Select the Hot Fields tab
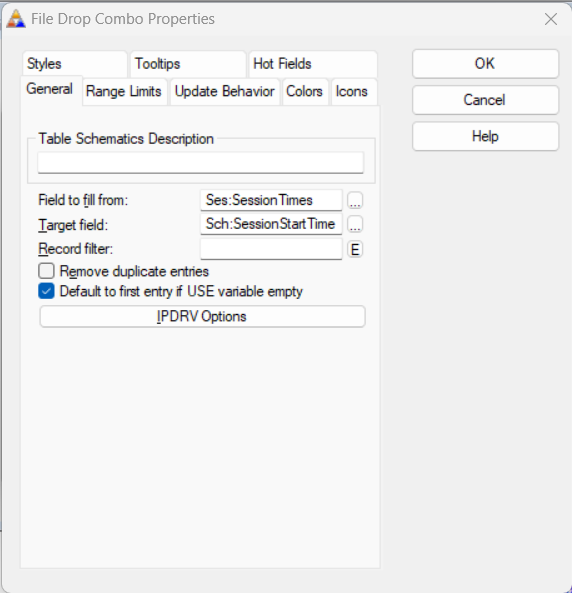572x593 pixels. click(313, 64)
